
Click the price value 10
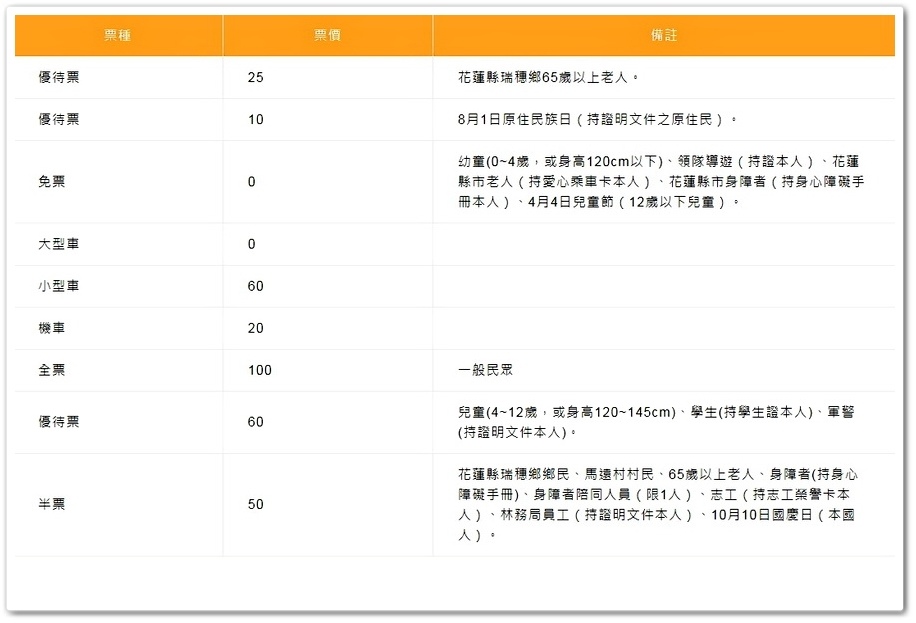(255, 119)
